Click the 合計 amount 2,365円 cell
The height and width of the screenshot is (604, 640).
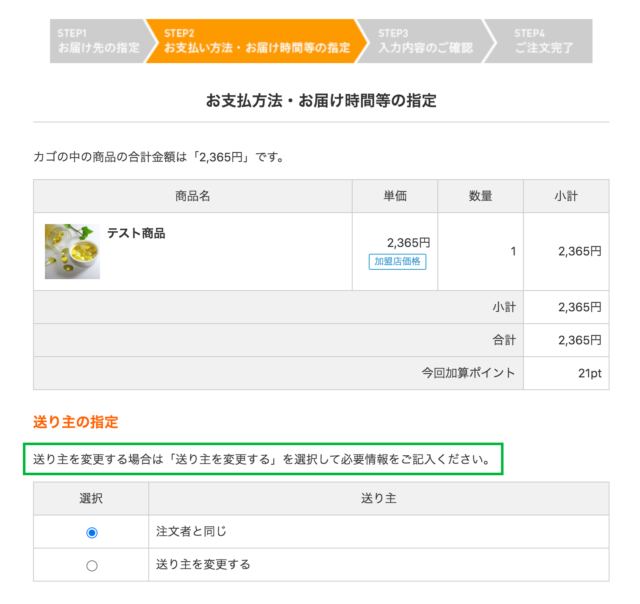tap(580, 340)
